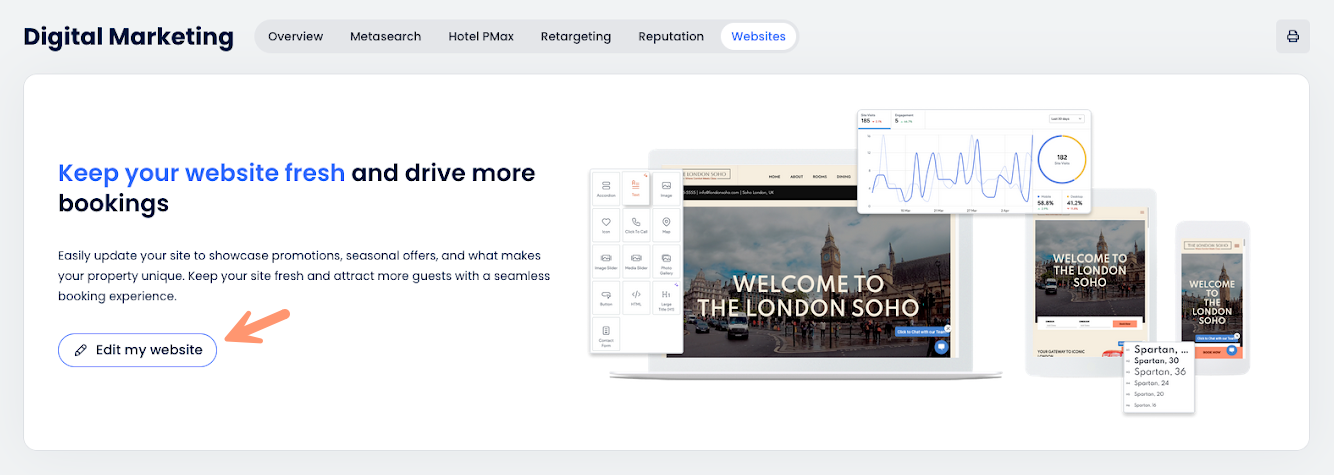The image size is (1334, 475).
Task: Click the 'Keep your website fresh' heading
Action: [201, 173]
